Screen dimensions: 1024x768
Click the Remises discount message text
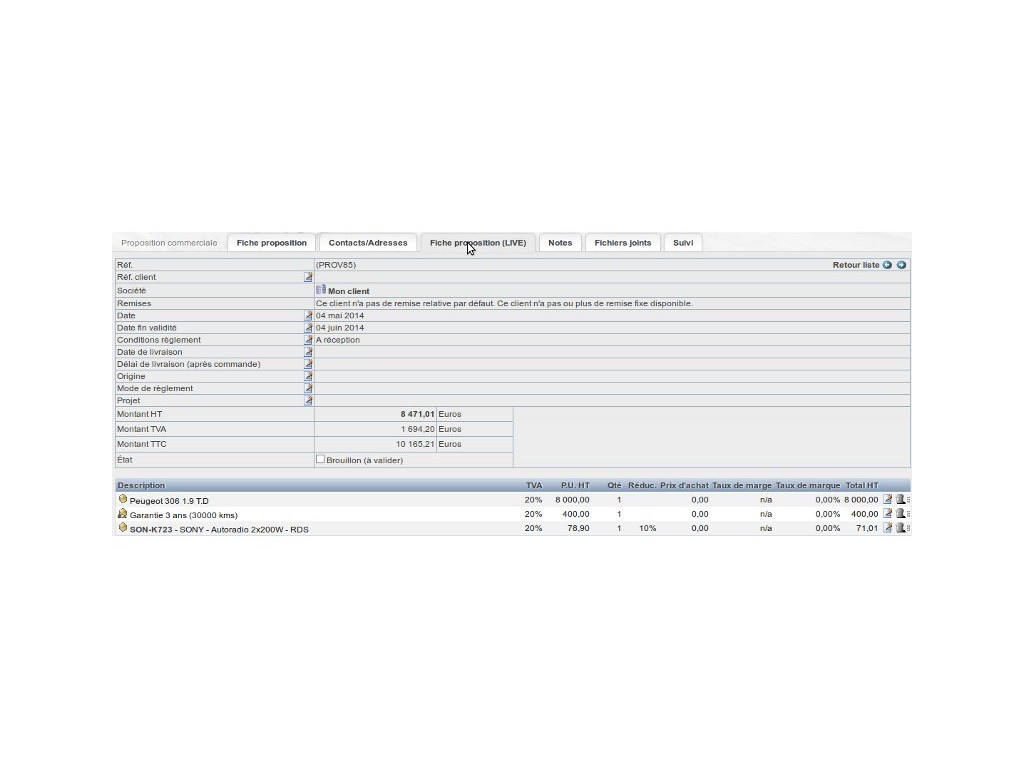pyautogui.click(x=504, y=303)
